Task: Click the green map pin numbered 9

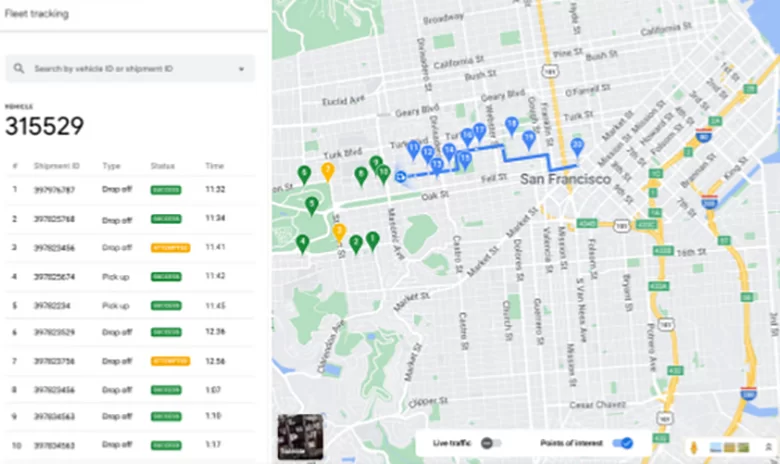Action: coord(376,164)
